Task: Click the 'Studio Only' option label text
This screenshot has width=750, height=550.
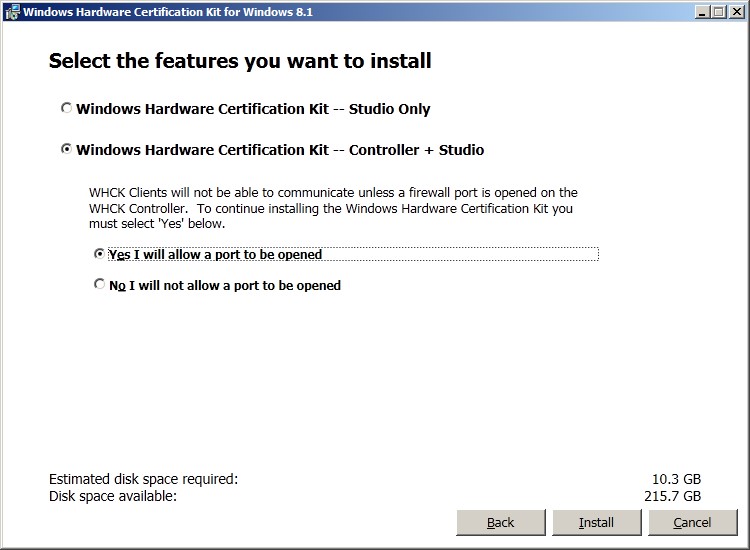Action: click(x=253, y=109)
